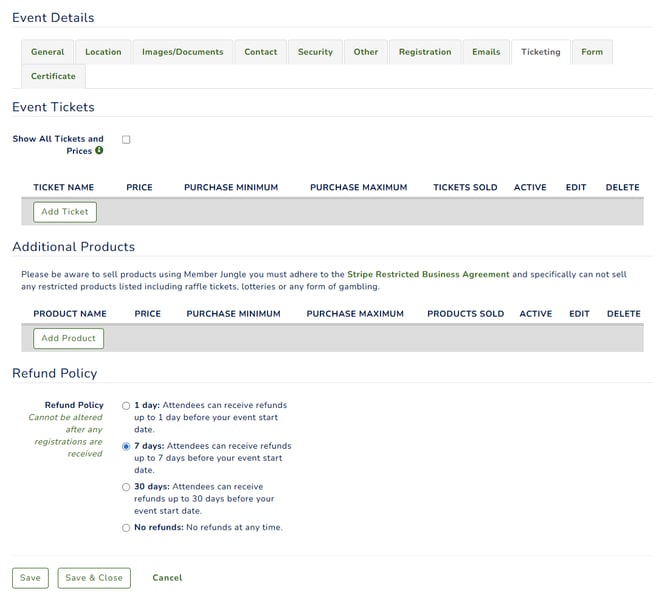The width and height of the screenshot is (670, 594).
Task: Open the Security tab
Action: (x=315, y=52)
